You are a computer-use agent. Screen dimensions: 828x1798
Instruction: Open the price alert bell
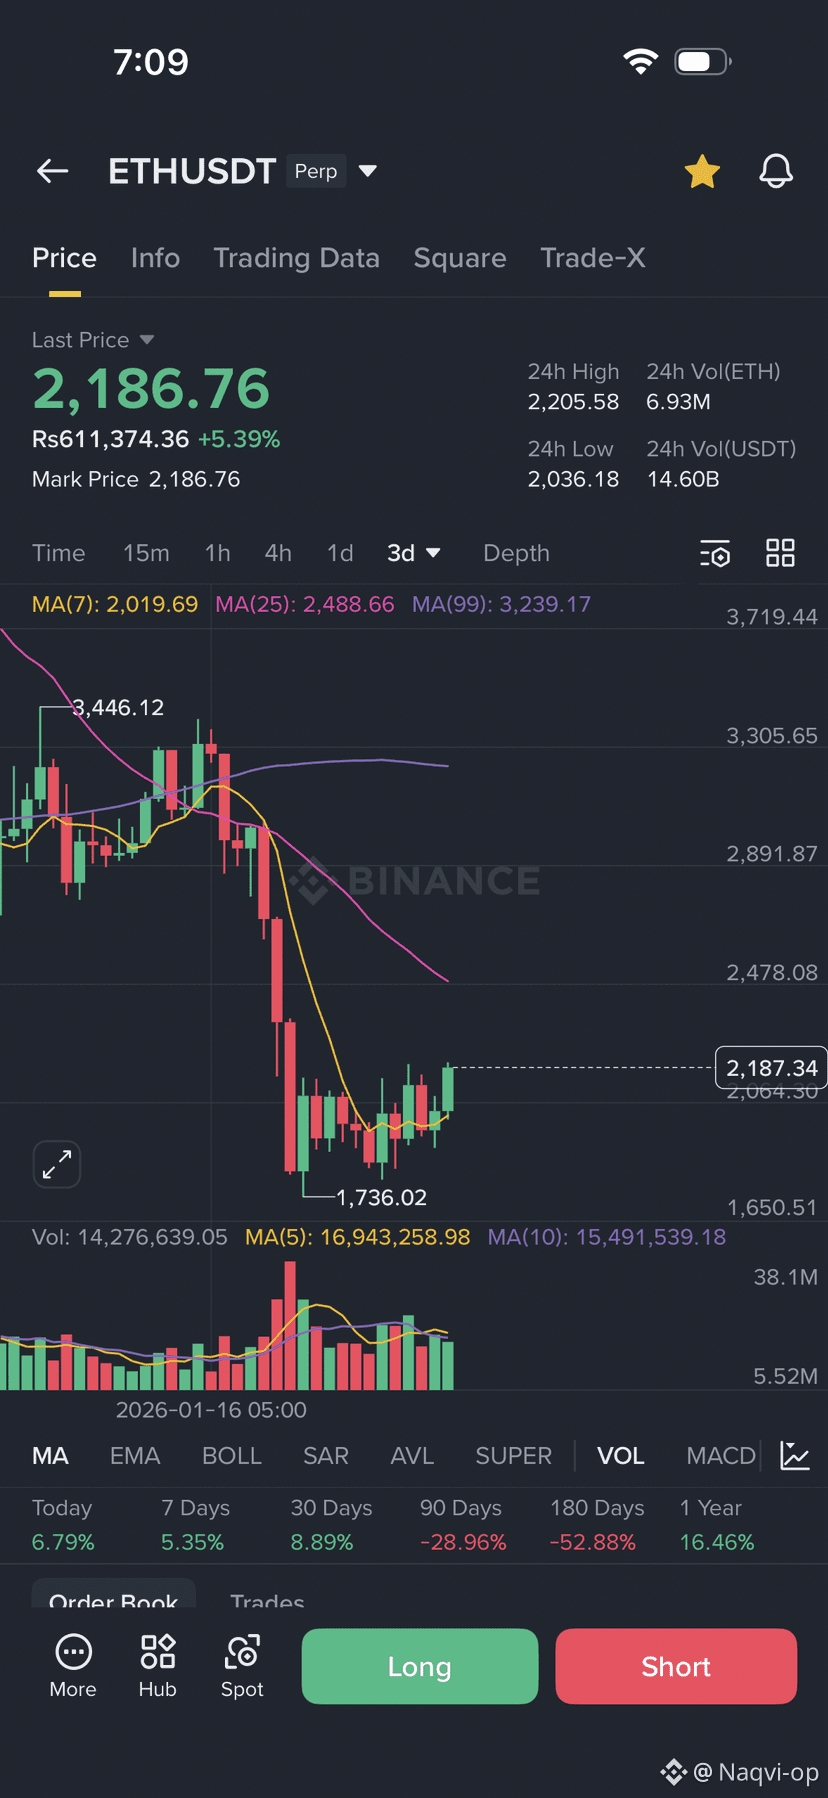776,171
